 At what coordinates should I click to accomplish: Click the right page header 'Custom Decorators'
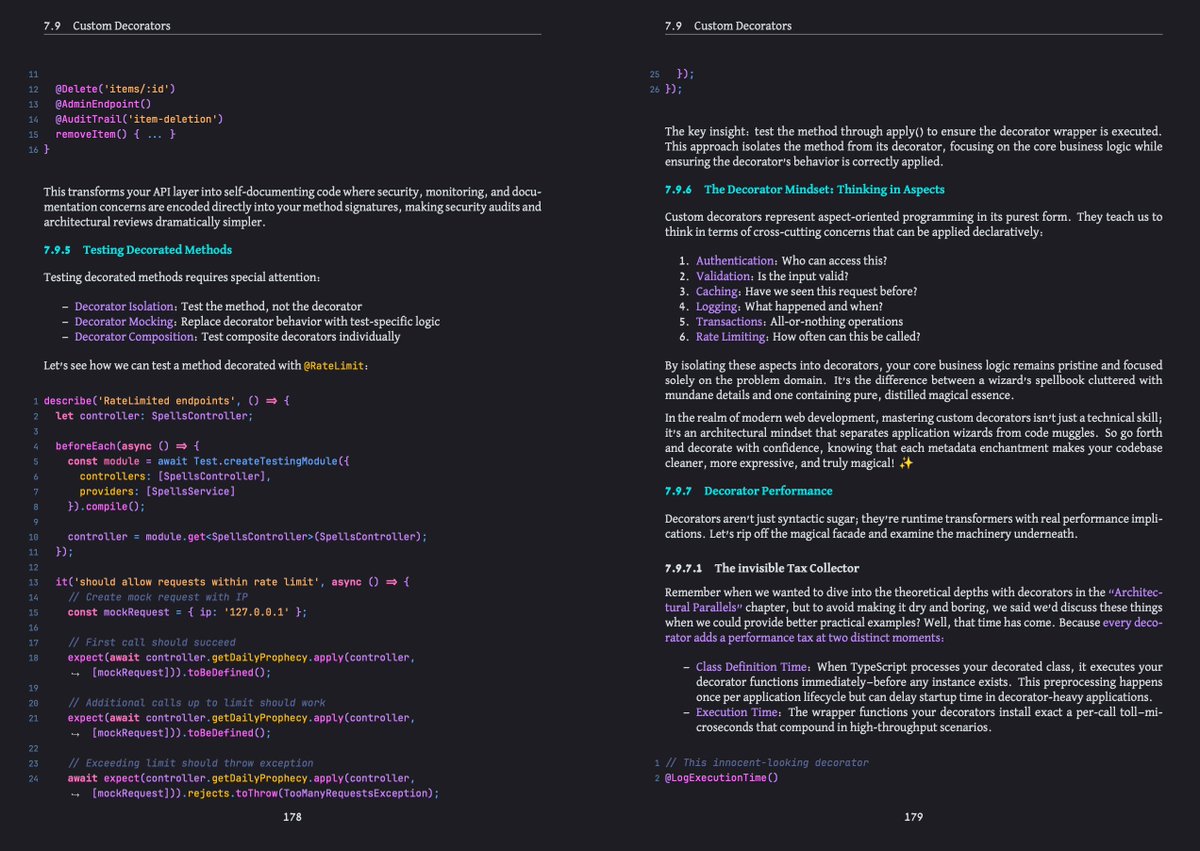pos(742,26)
